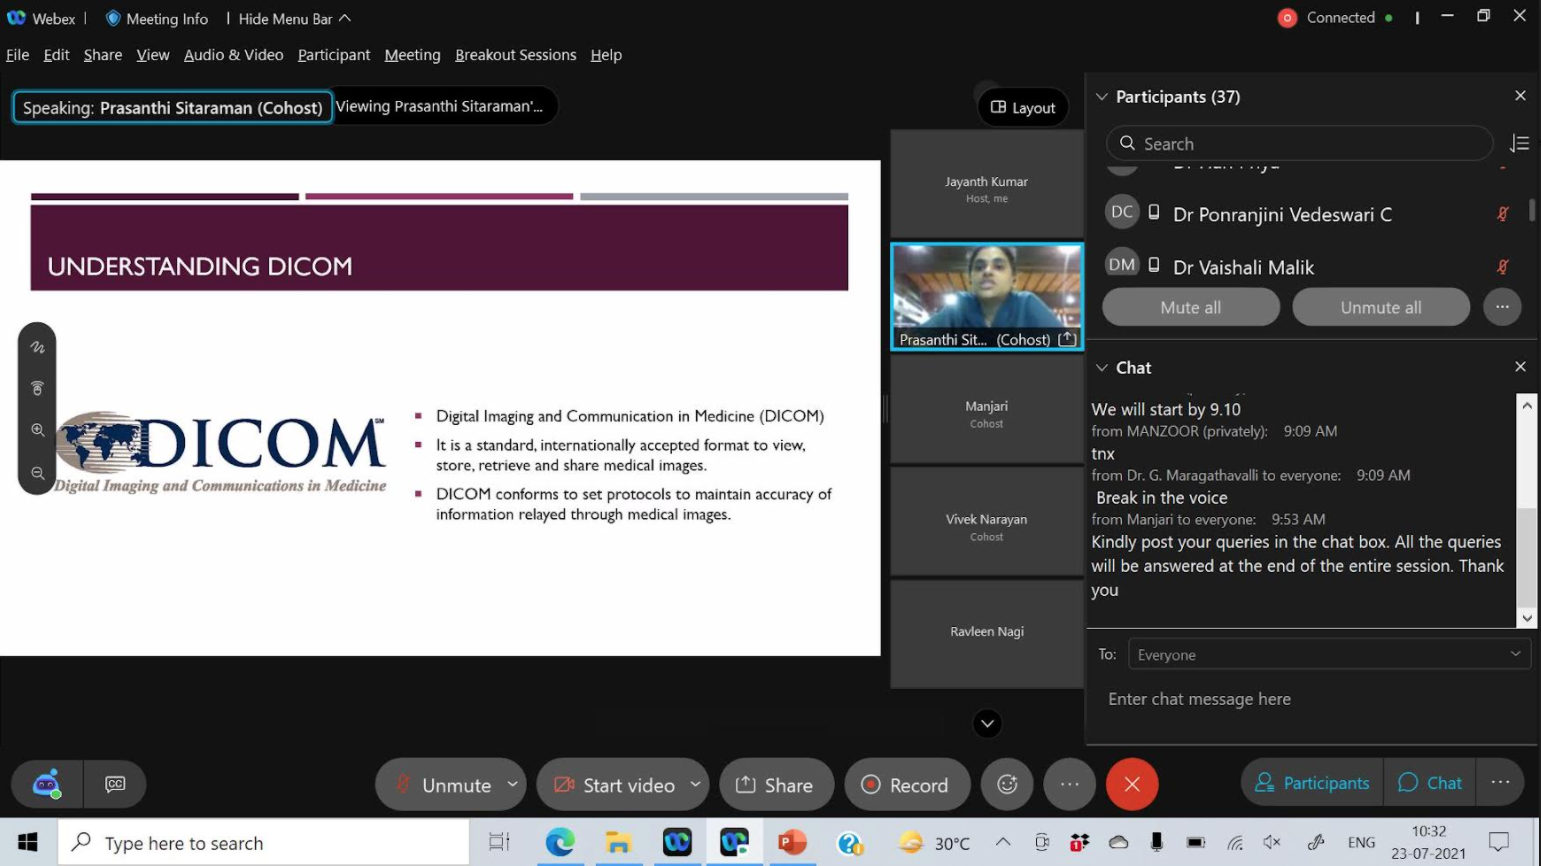Screen dimensions: 1541x866
Task: Open PowerPoint from the taskbar
Action: point(793,842)
